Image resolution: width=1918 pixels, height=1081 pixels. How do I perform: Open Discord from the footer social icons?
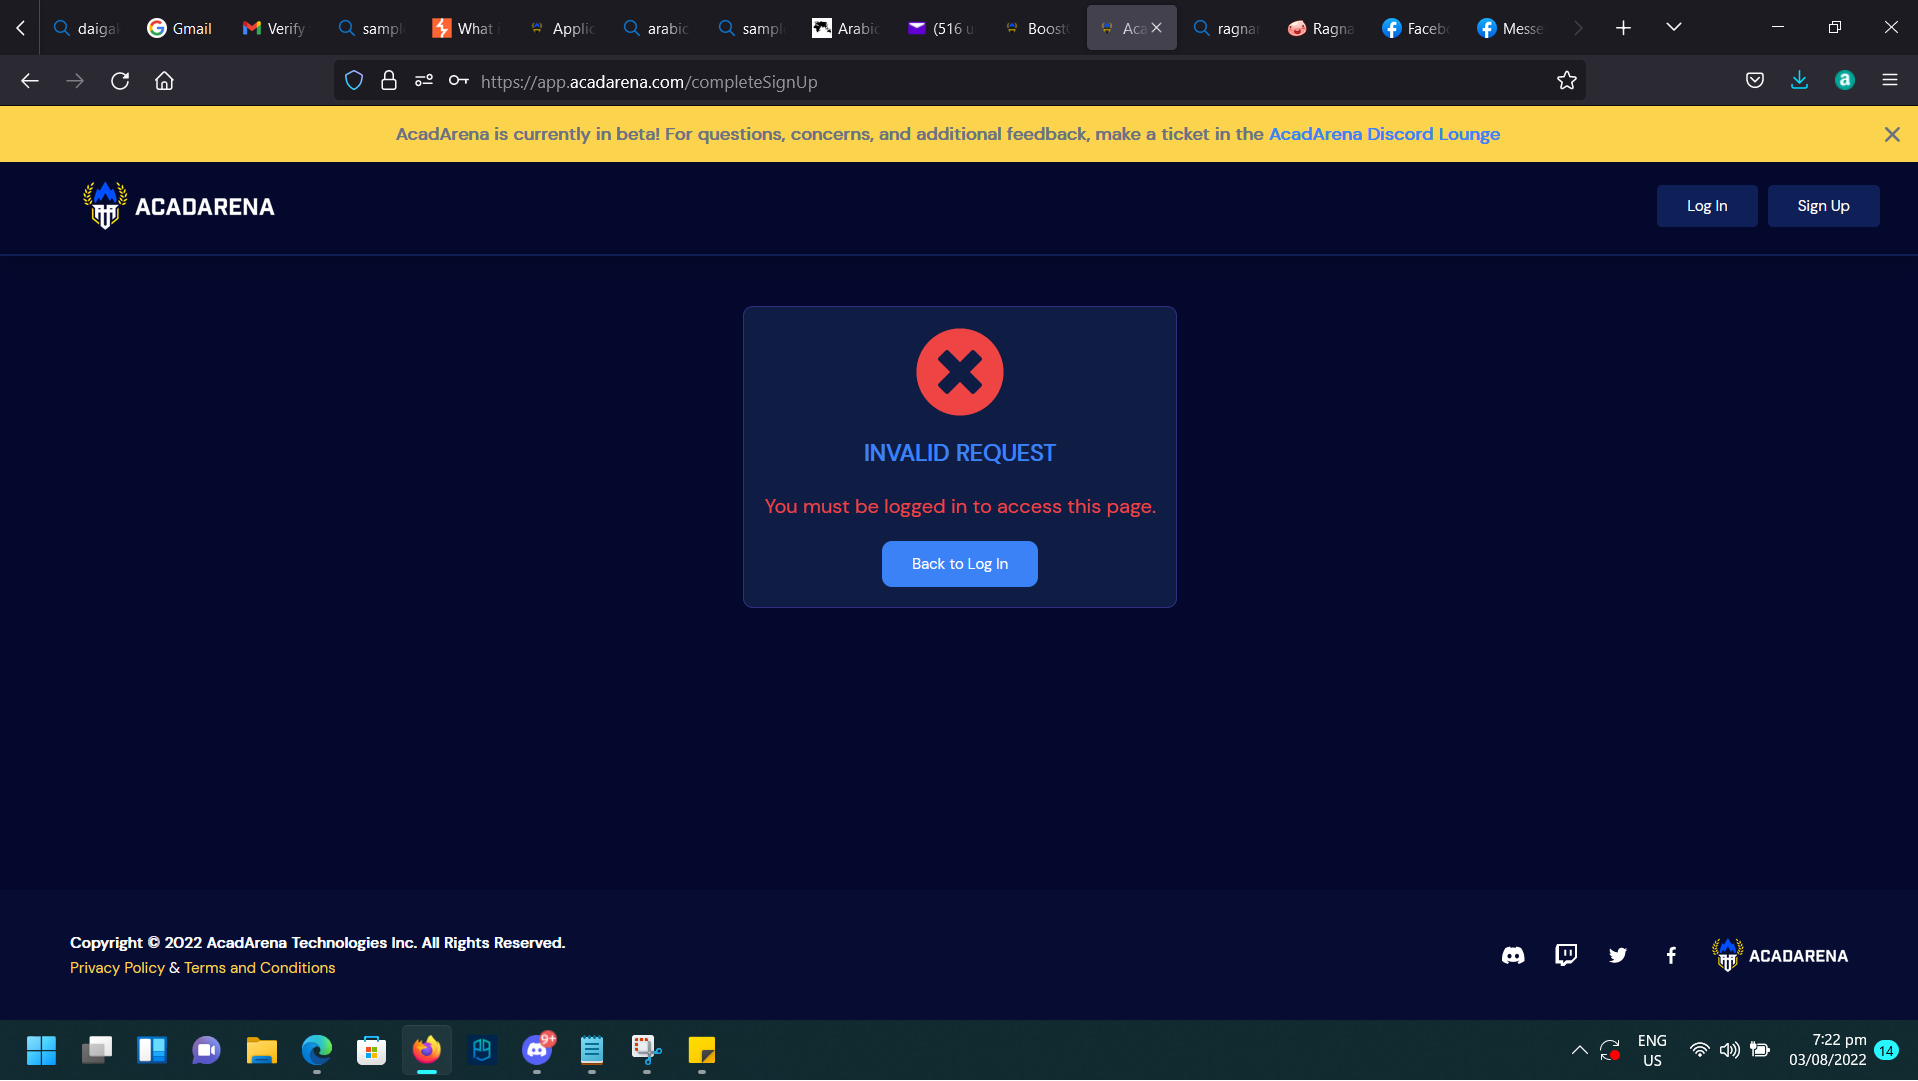pos(1513,955)
